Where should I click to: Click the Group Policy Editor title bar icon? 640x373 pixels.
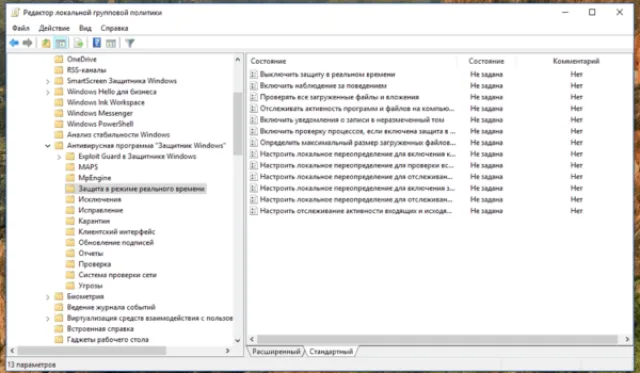click(x=16, y=13)
